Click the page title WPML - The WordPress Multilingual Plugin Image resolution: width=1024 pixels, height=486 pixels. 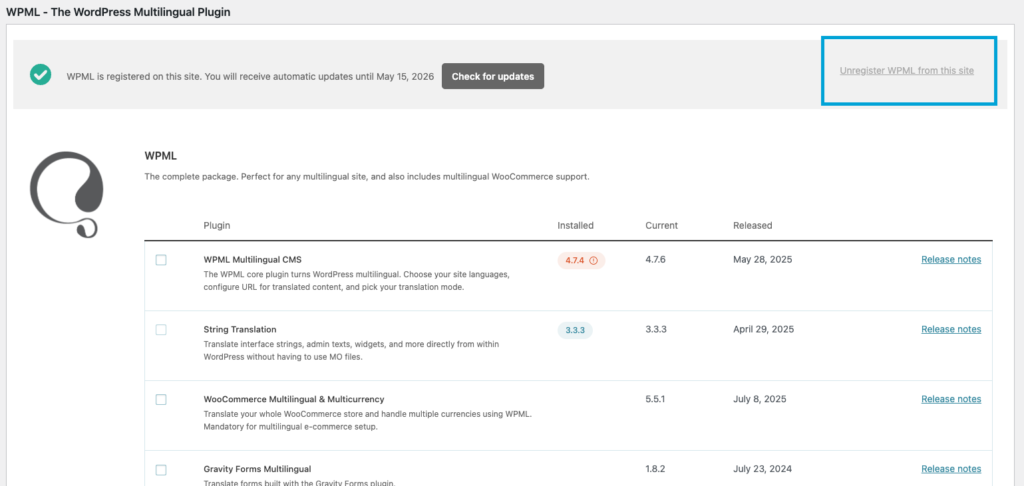pos(118,12)
